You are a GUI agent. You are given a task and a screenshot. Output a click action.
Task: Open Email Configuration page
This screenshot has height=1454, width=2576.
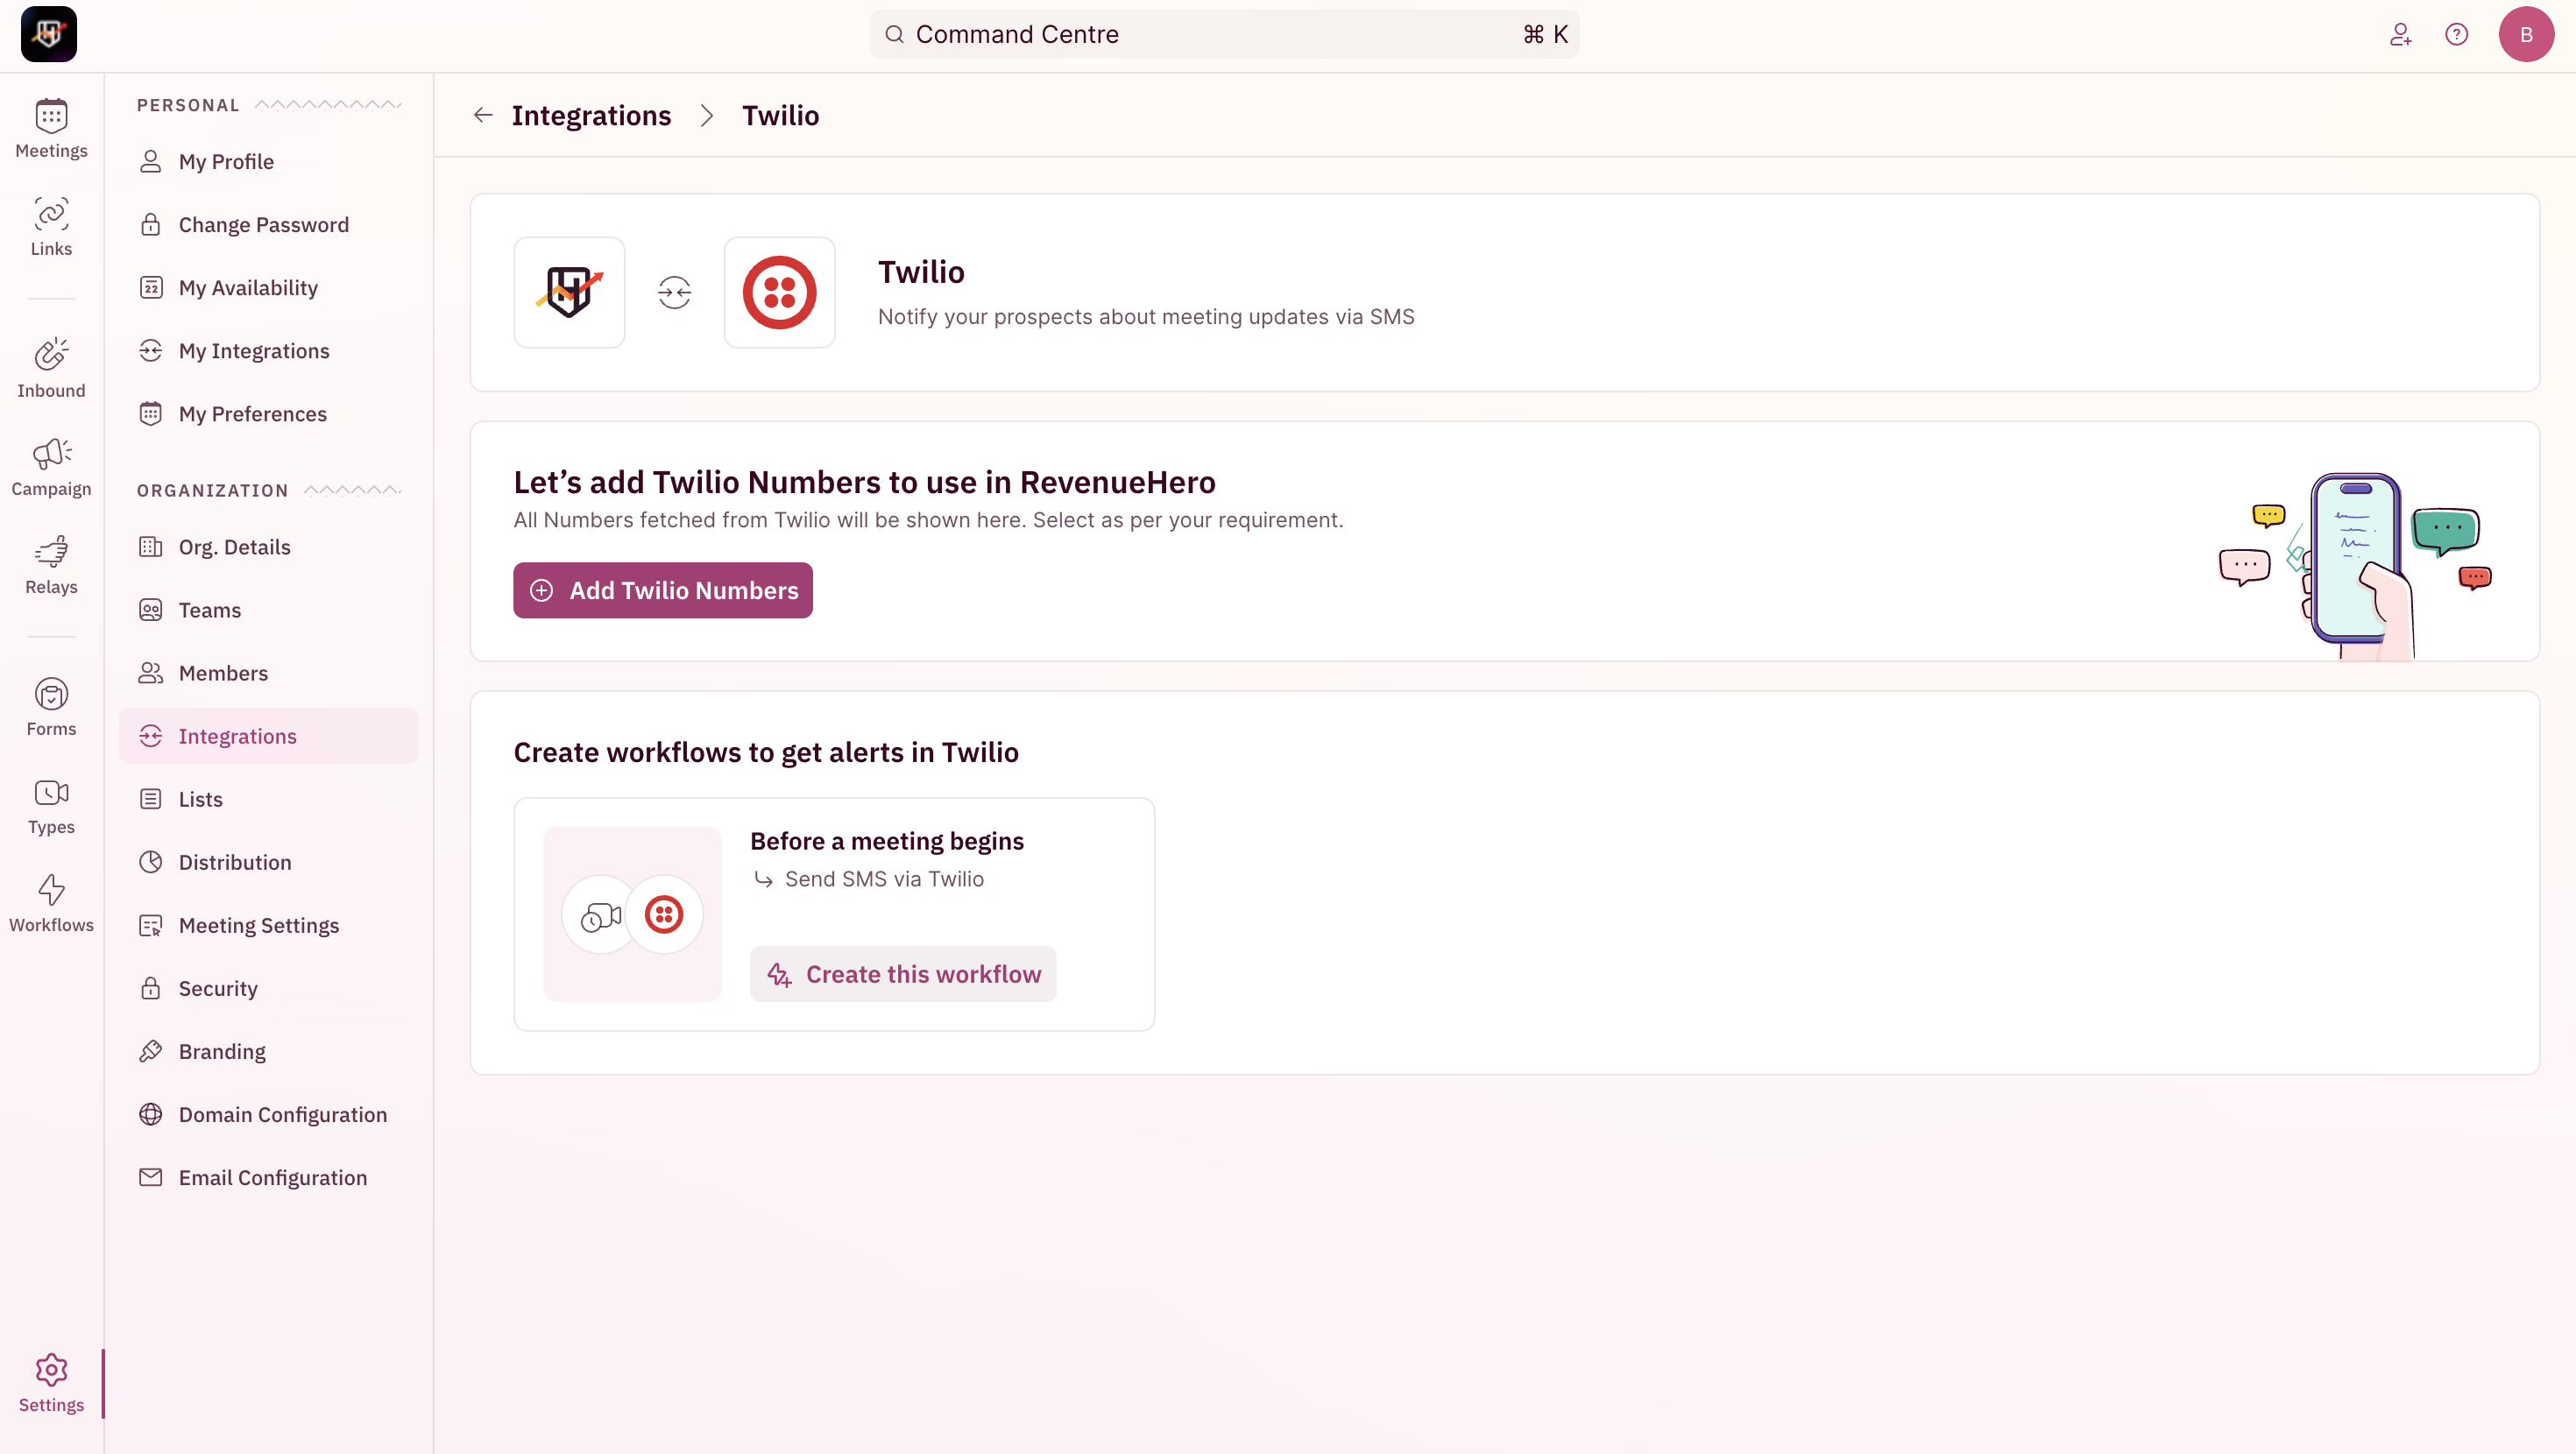tap(269, 1176)
